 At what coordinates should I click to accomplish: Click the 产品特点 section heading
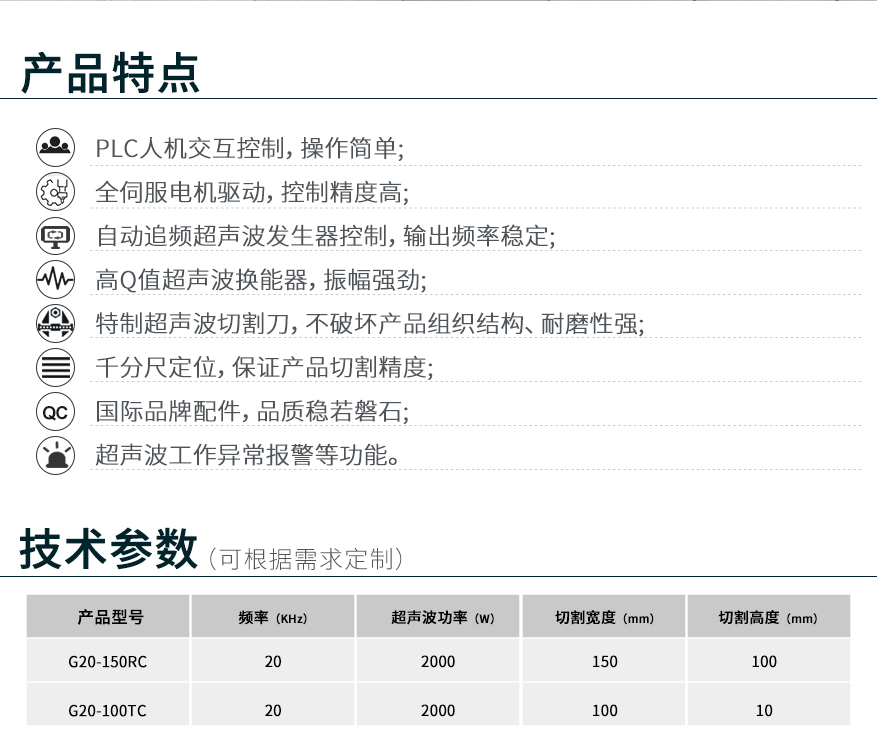110,73
